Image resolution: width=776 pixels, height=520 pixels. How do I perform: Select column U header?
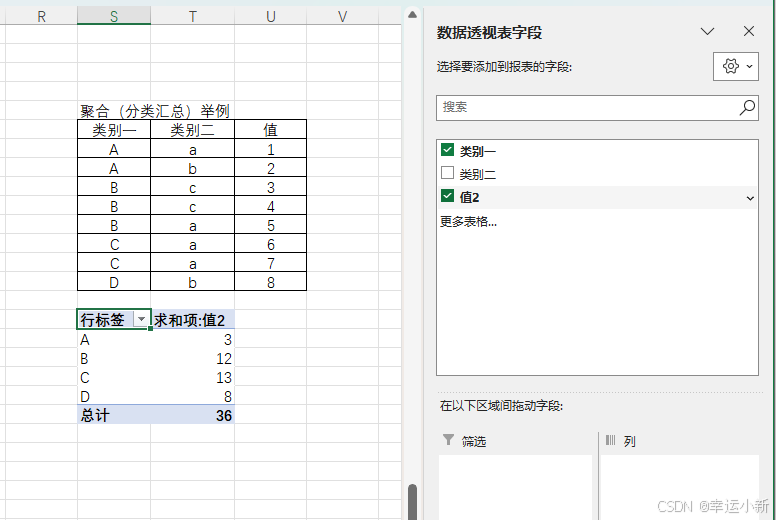(270, 16)
